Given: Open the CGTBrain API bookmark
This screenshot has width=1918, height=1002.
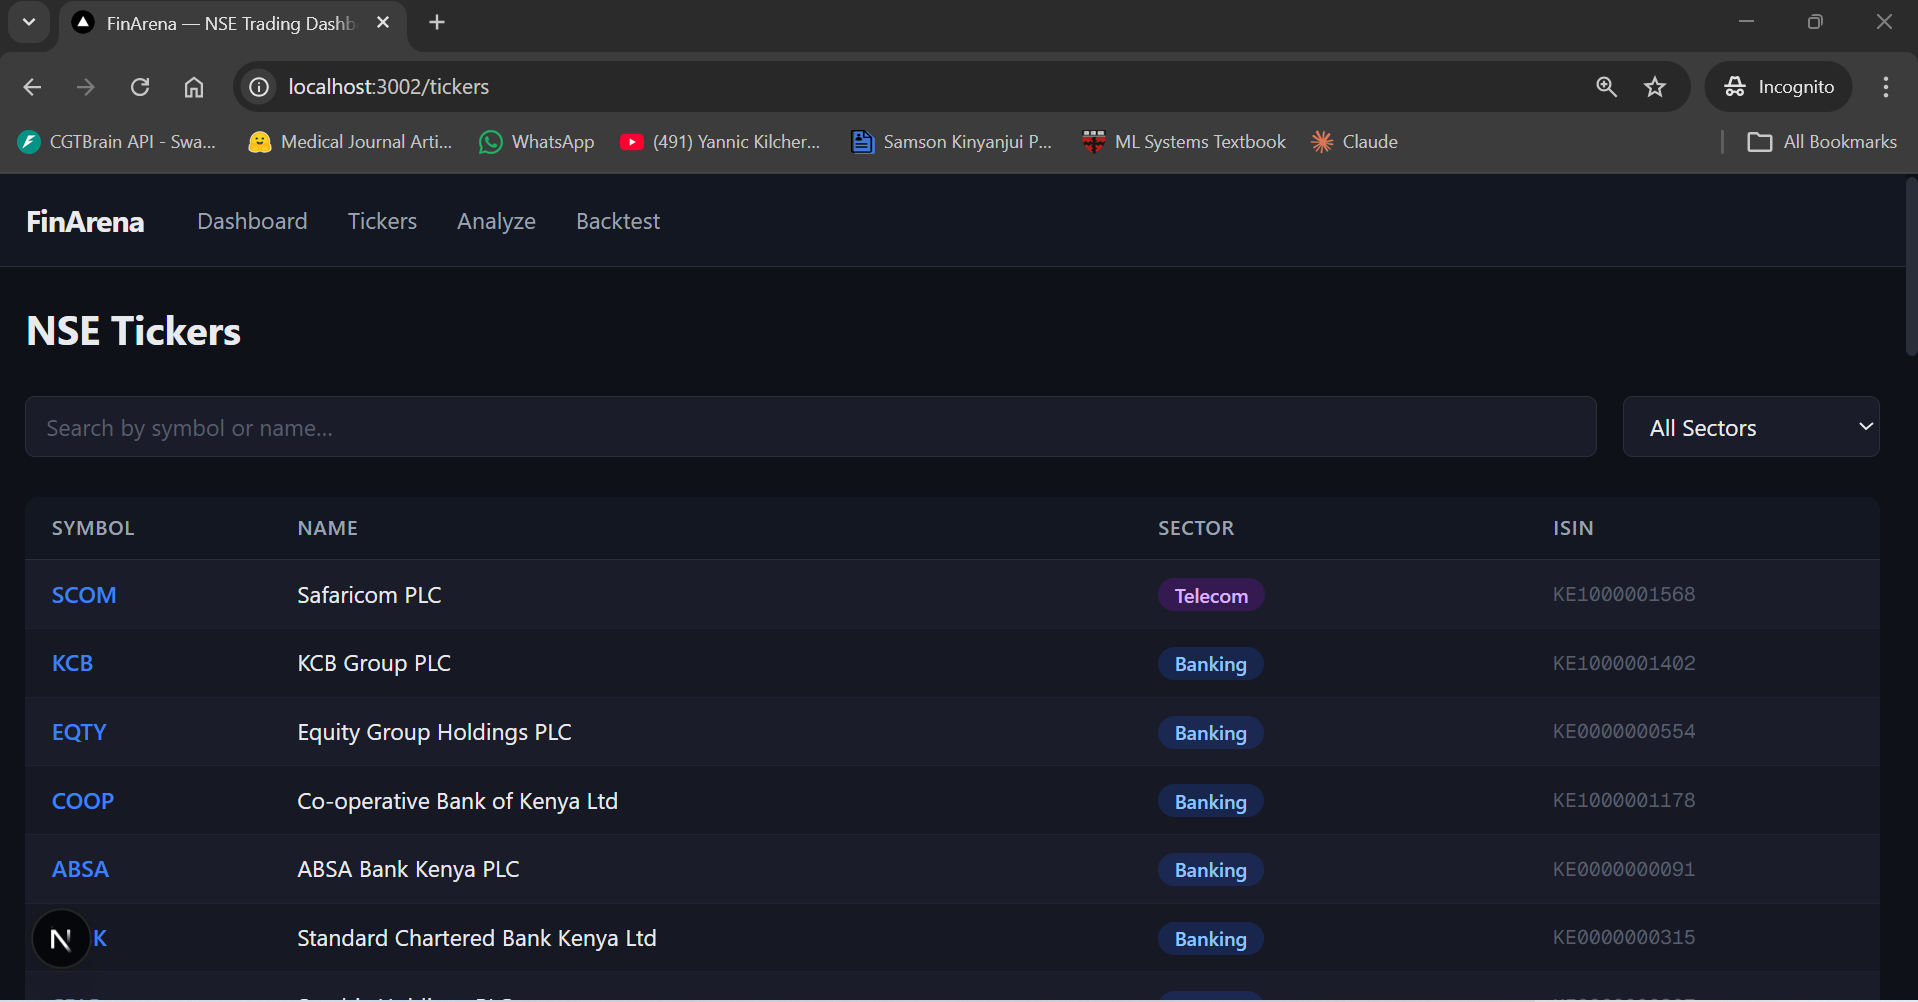Looking at the screenshot, I should click(x=117, y=141).
